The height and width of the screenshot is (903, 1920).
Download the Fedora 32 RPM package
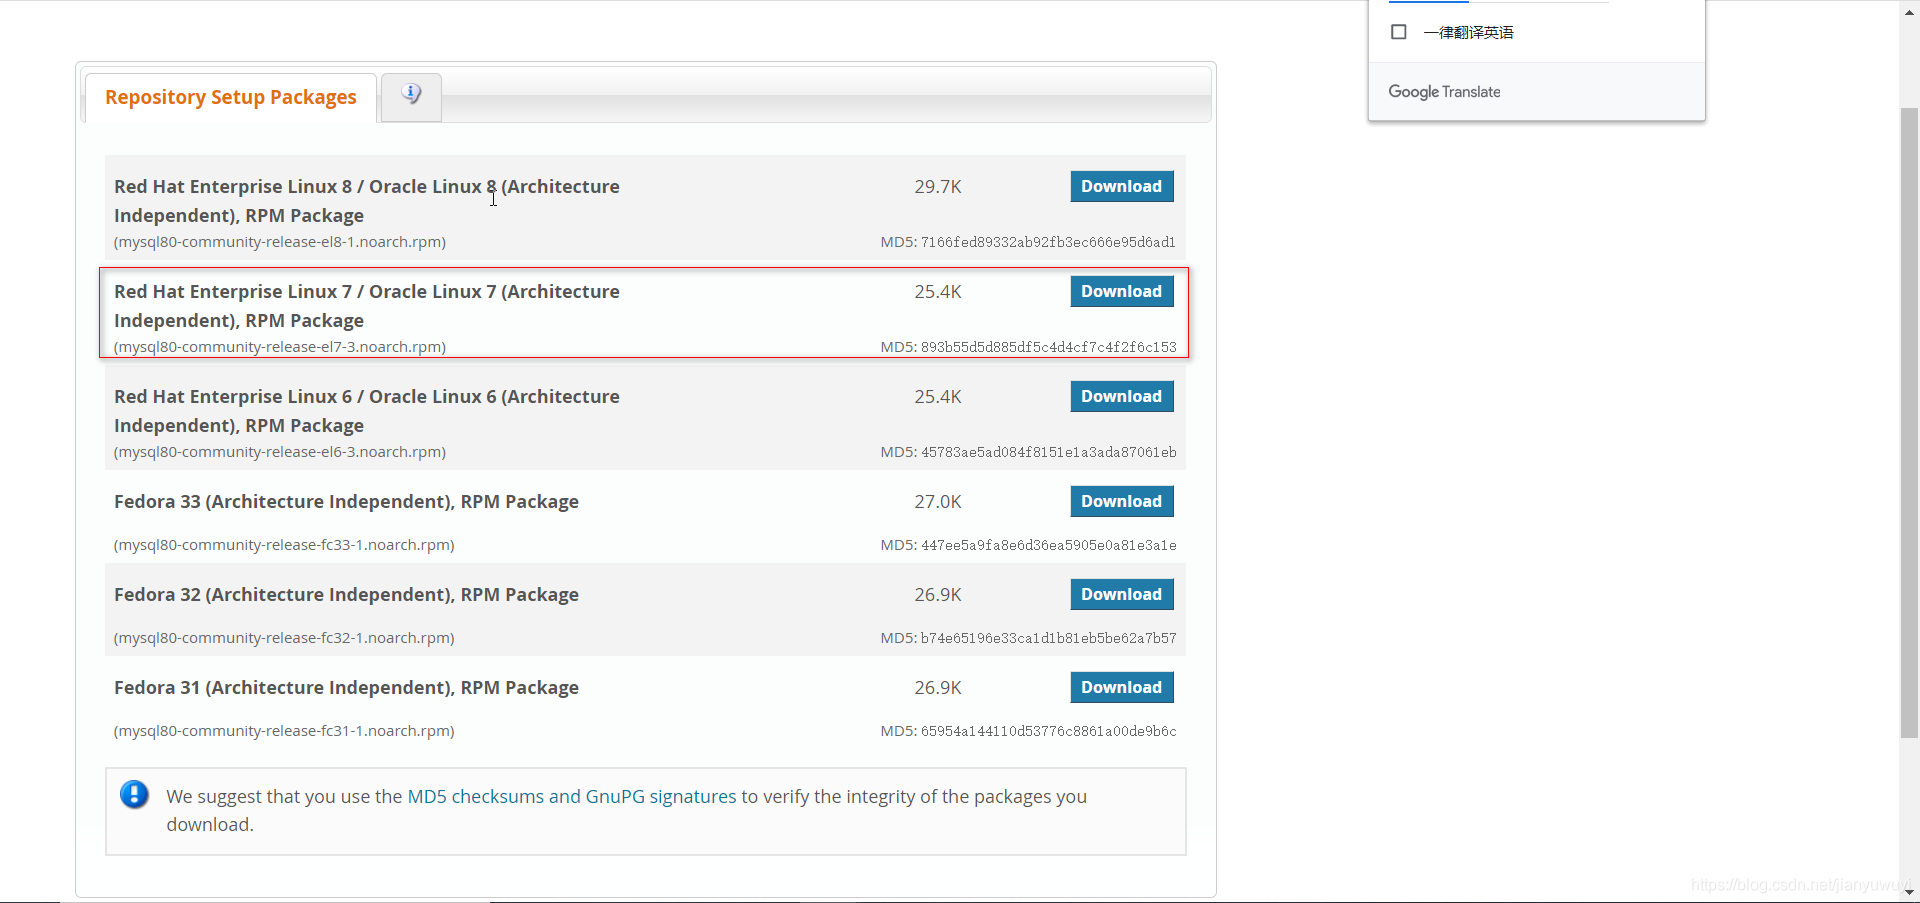click(1122, 594)
